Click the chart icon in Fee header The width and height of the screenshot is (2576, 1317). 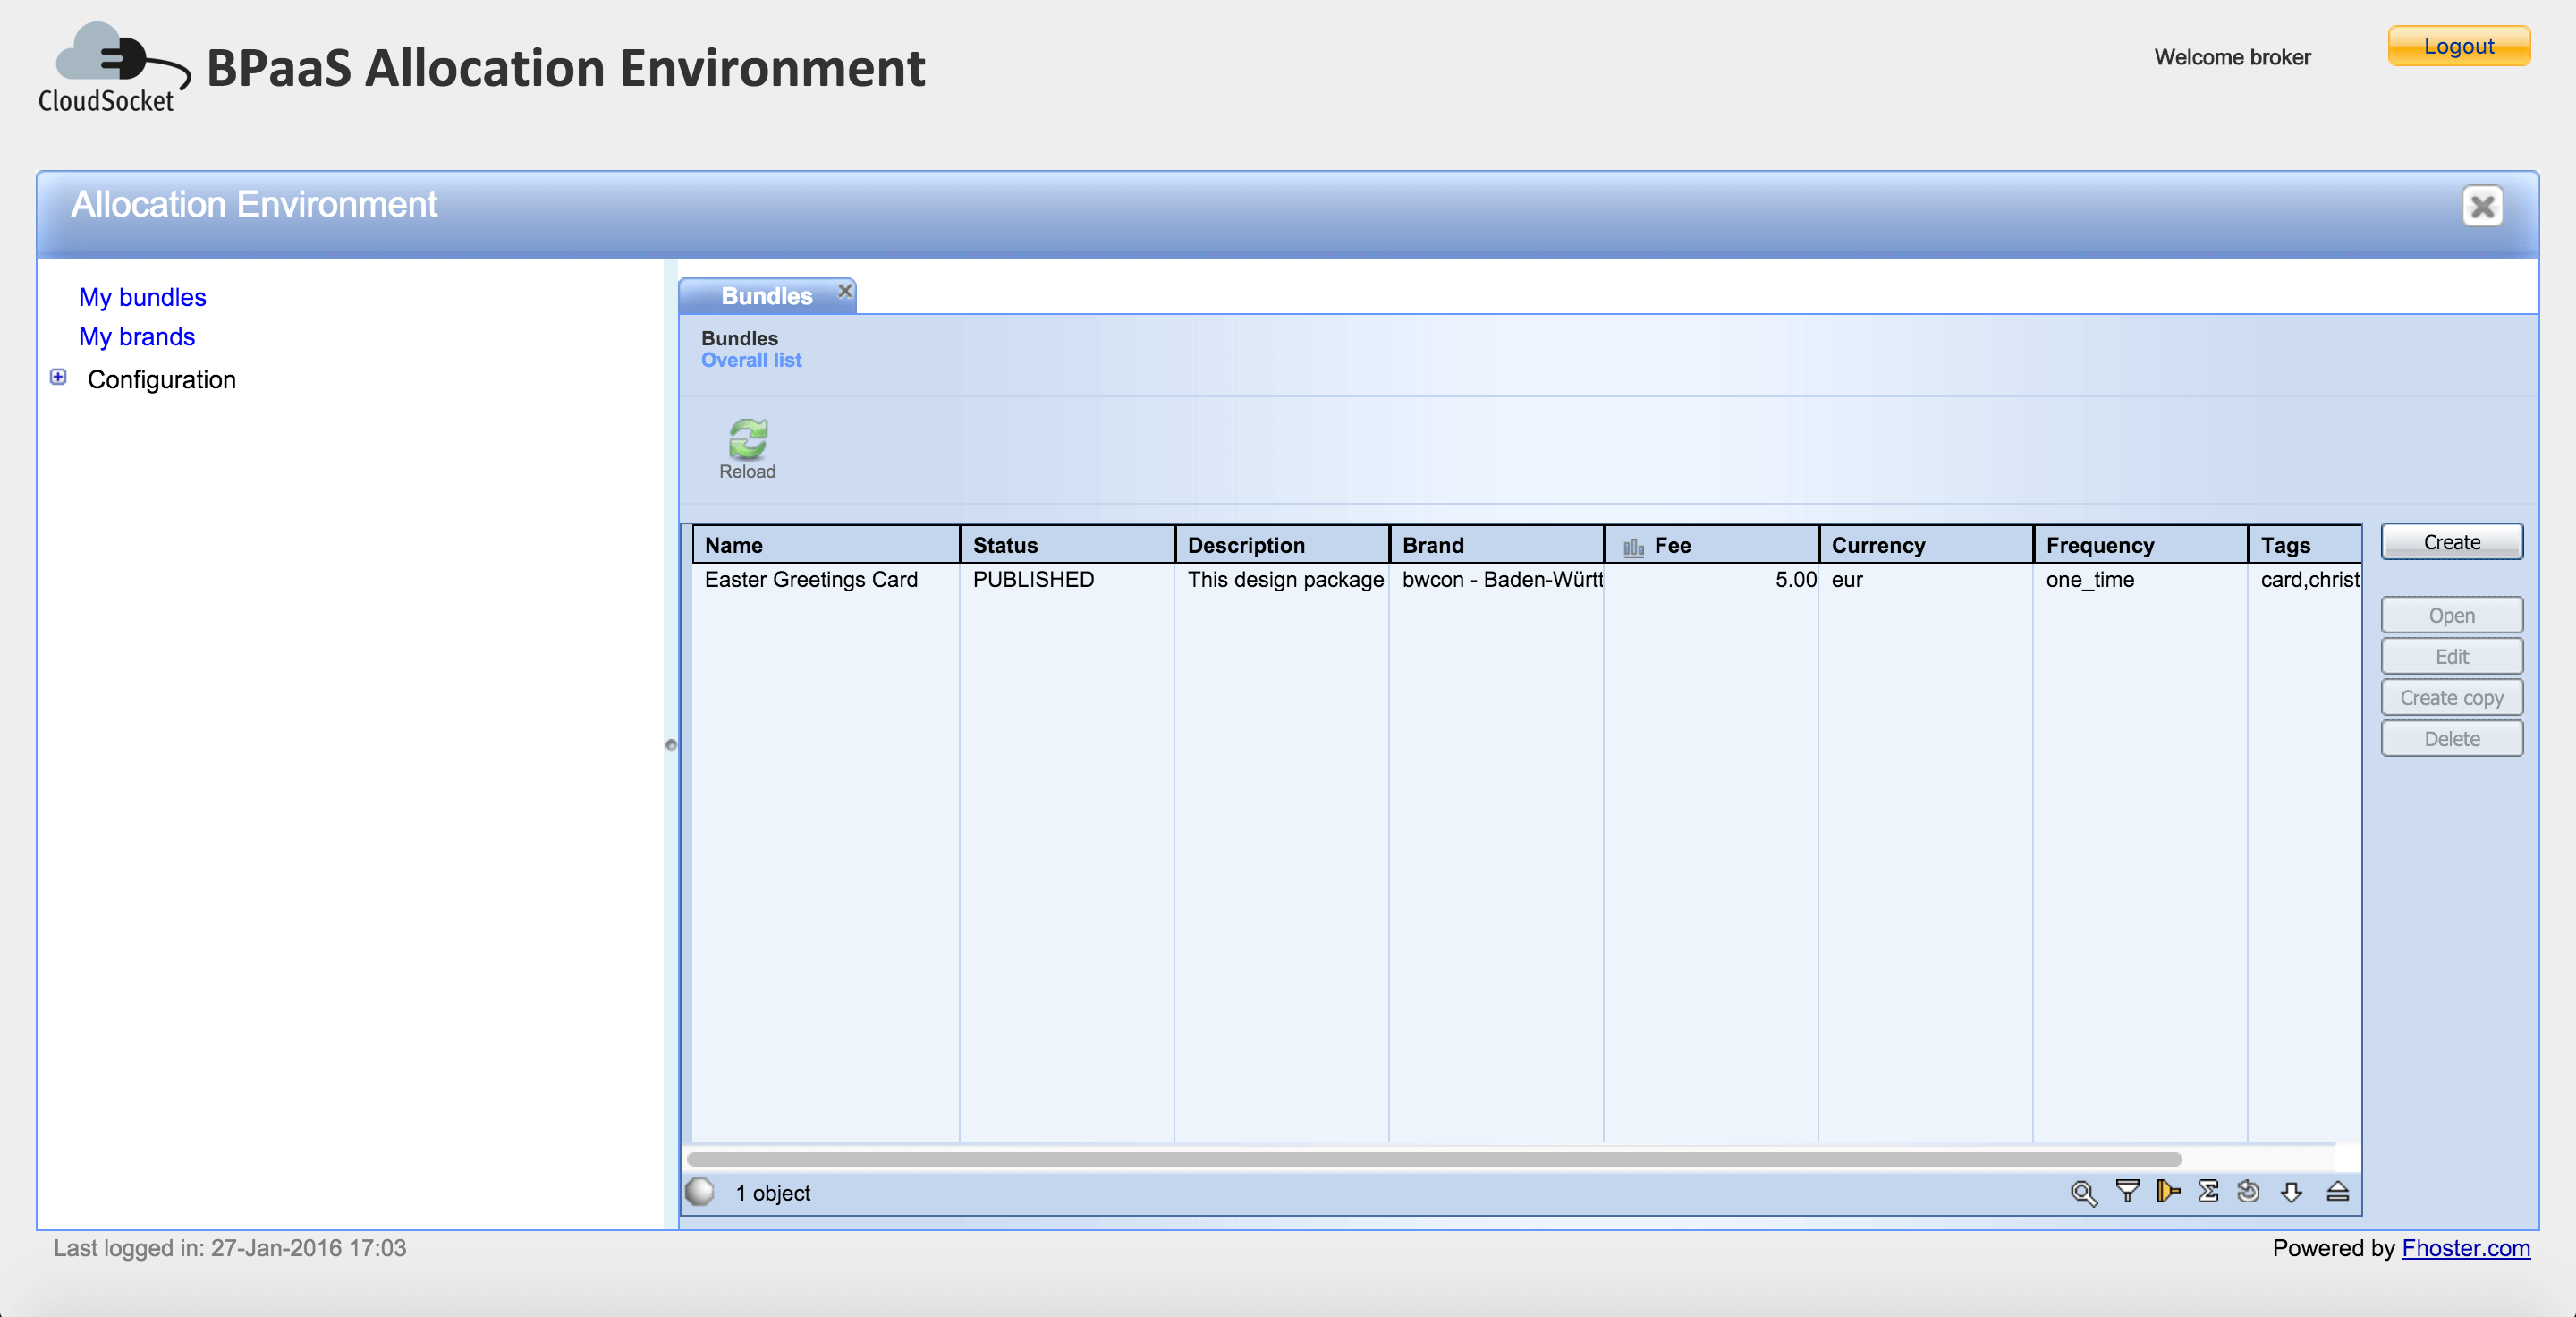(1633, 546)
